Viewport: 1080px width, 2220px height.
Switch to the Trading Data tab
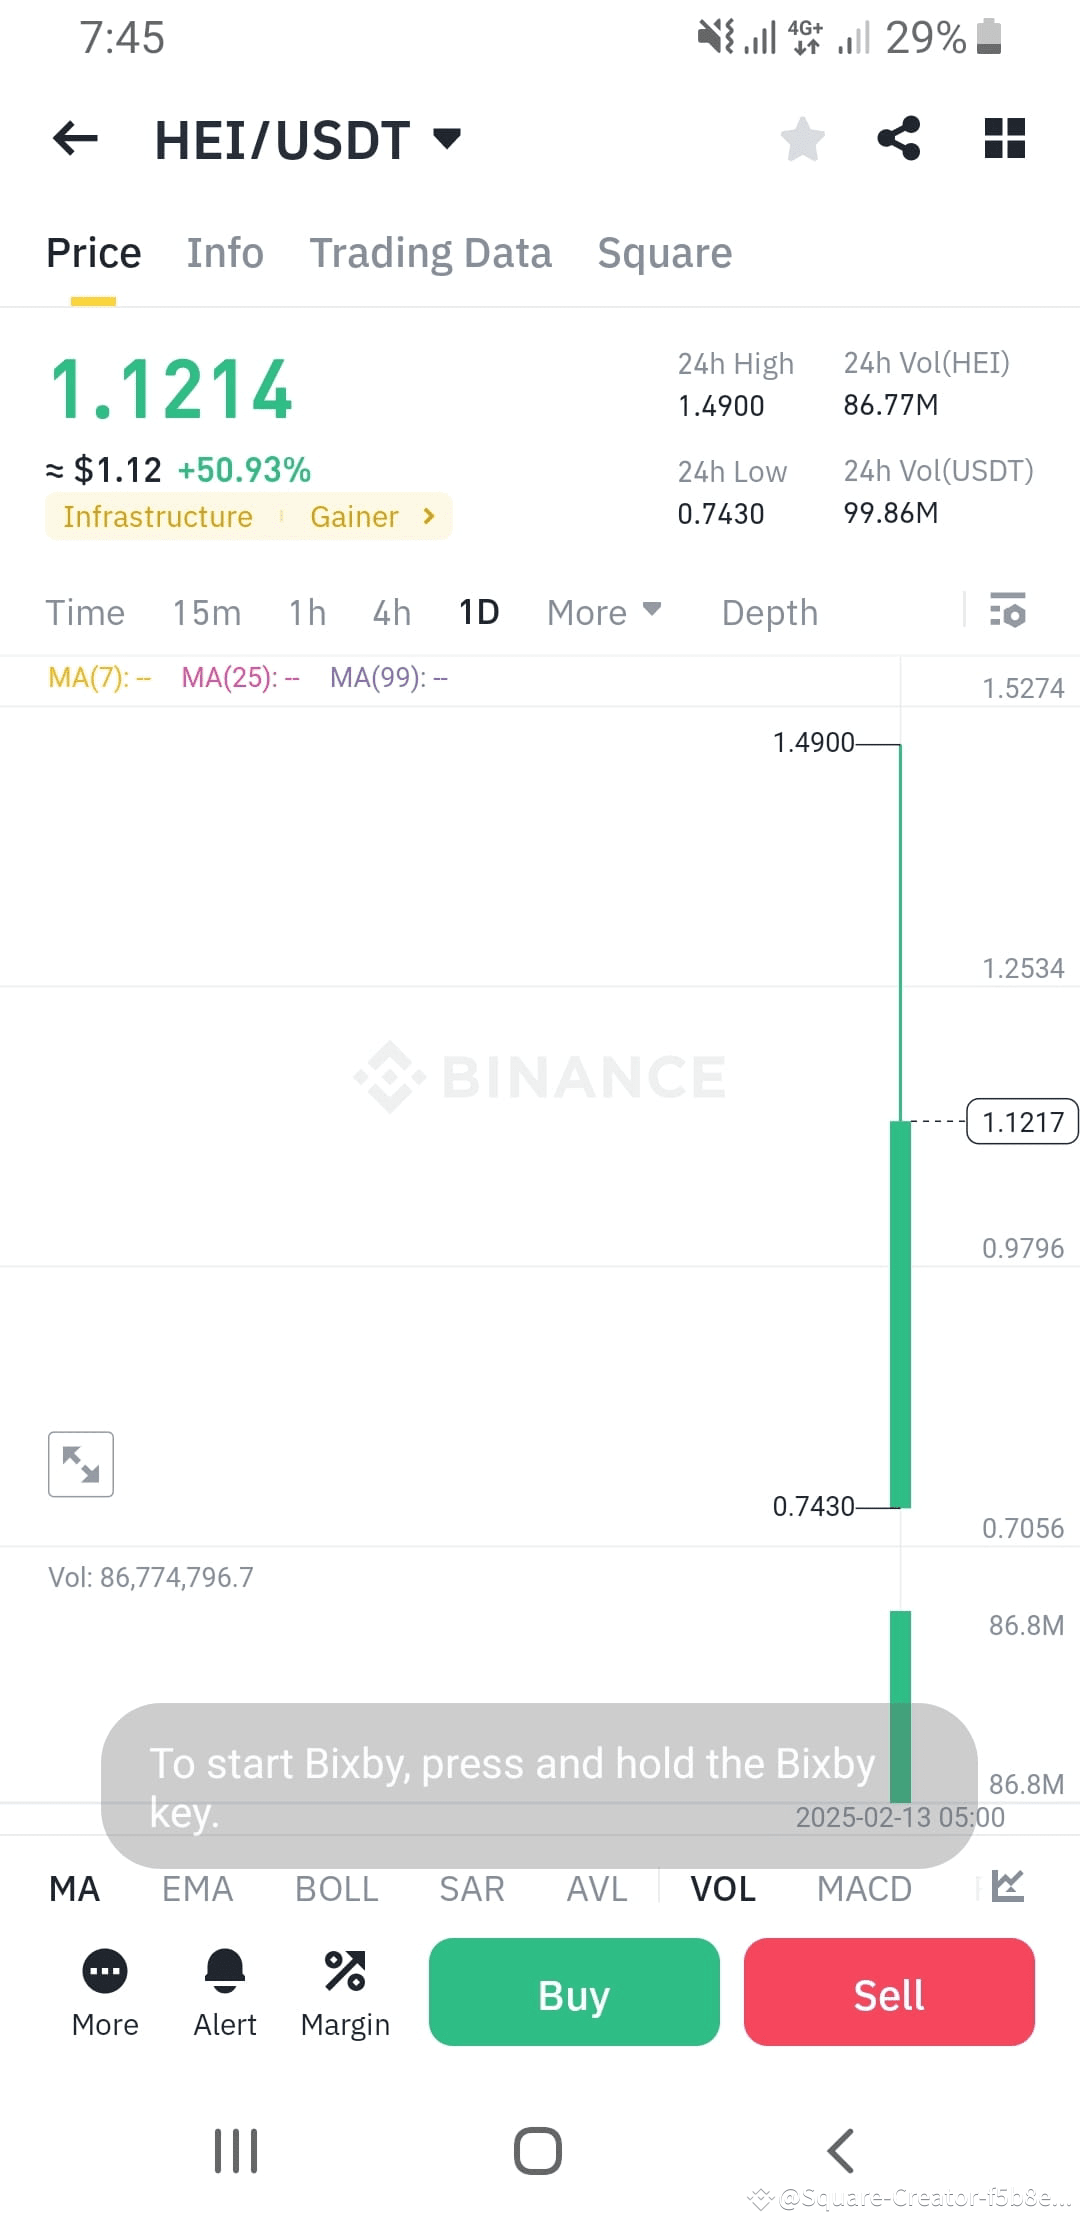431,253
